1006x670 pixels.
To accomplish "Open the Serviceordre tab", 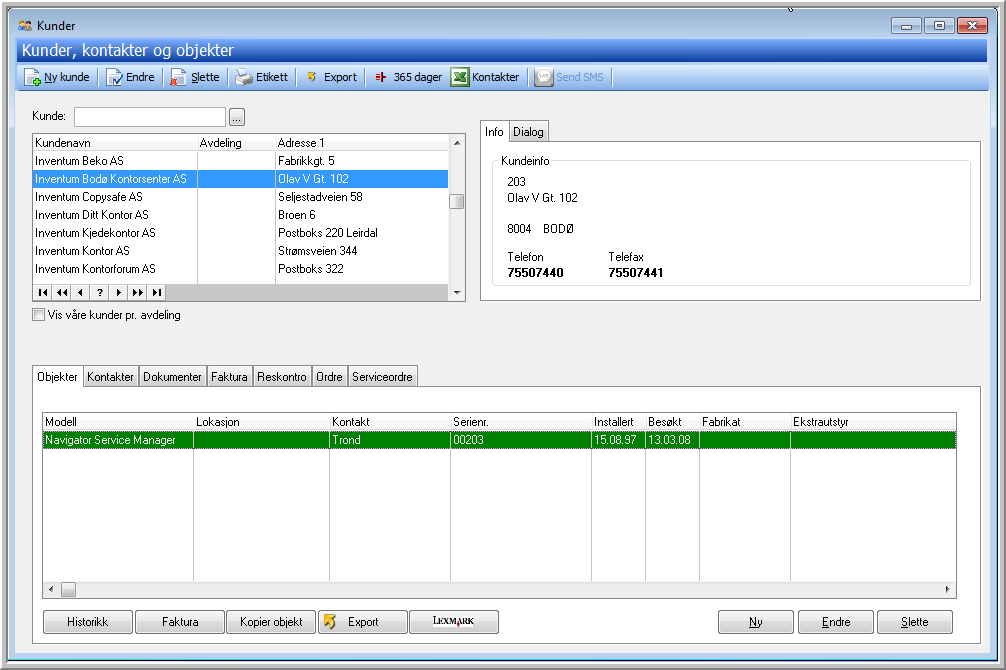I will pos(382,377).
